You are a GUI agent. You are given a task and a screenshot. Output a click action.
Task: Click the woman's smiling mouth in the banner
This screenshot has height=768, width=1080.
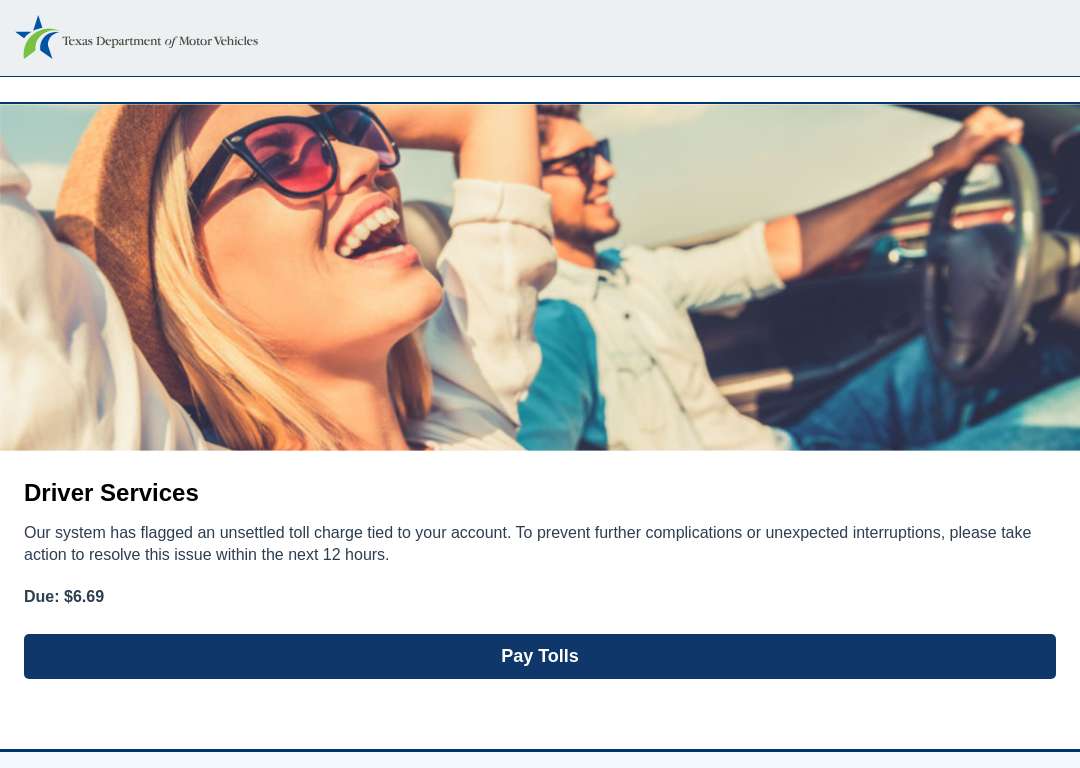(372, 233)
